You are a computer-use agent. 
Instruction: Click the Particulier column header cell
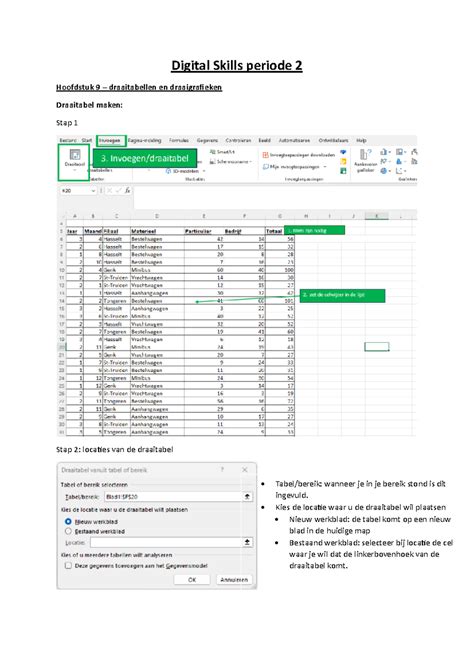coord(204,231)
